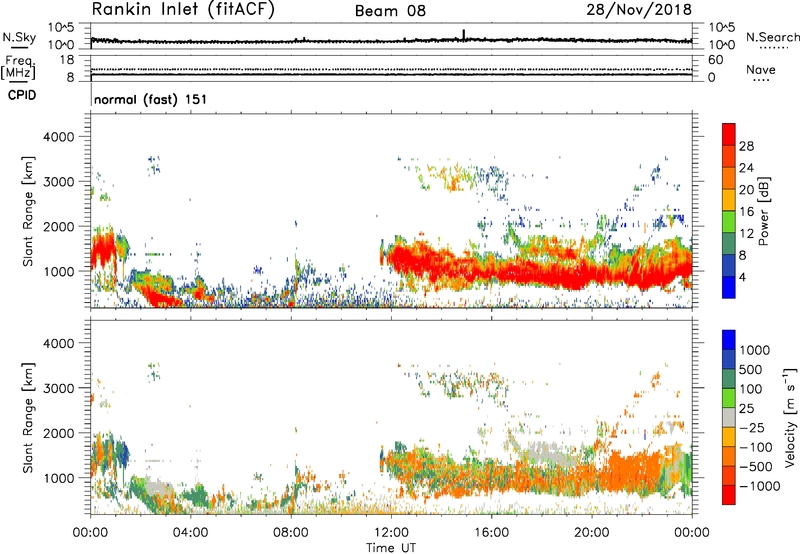Click the '16:00' time axis tick
Image resolution: width=800 pixels, height=554 pixels.
[x=491, y=533]
